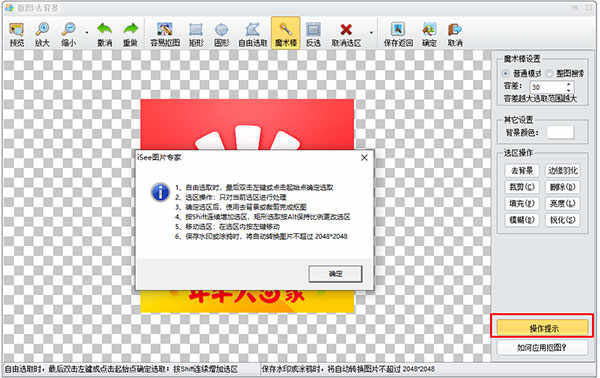The width and height of the screenshot is (600, 378).
Task: Select the second radio option beside 普通模式
Action: (550, 73)
